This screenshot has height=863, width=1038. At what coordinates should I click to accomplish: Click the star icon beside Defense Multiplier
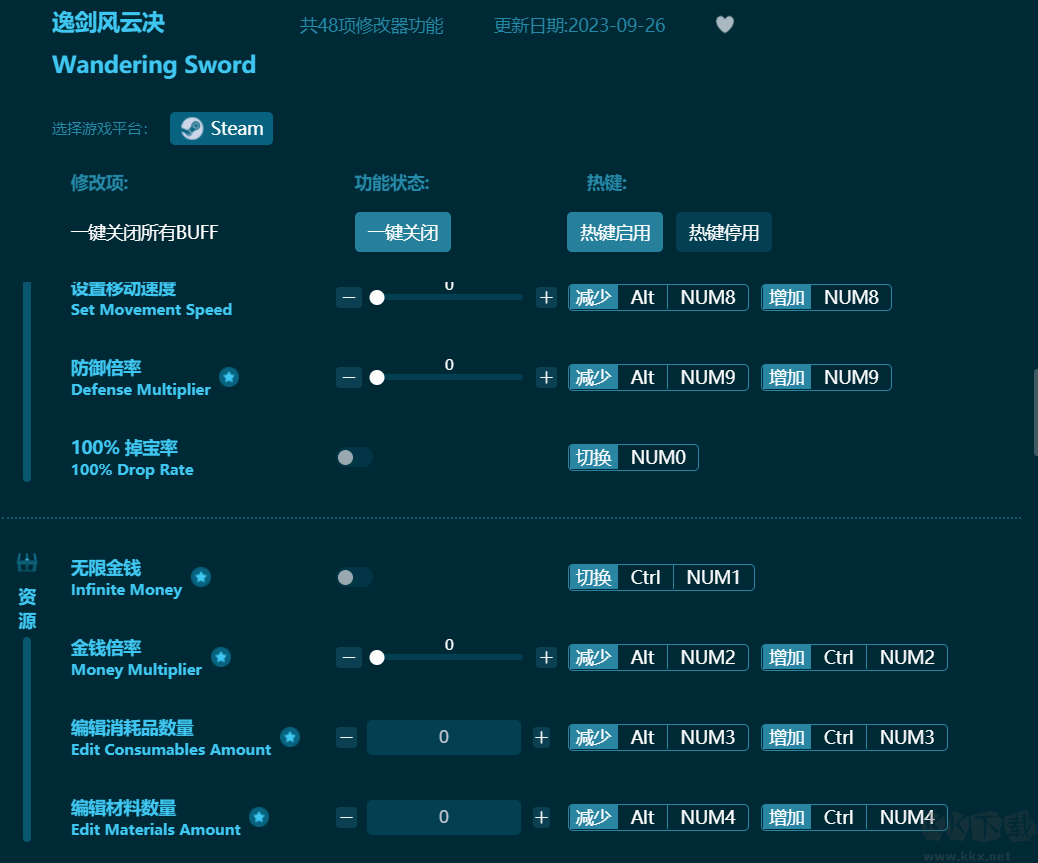pos(229,377)
